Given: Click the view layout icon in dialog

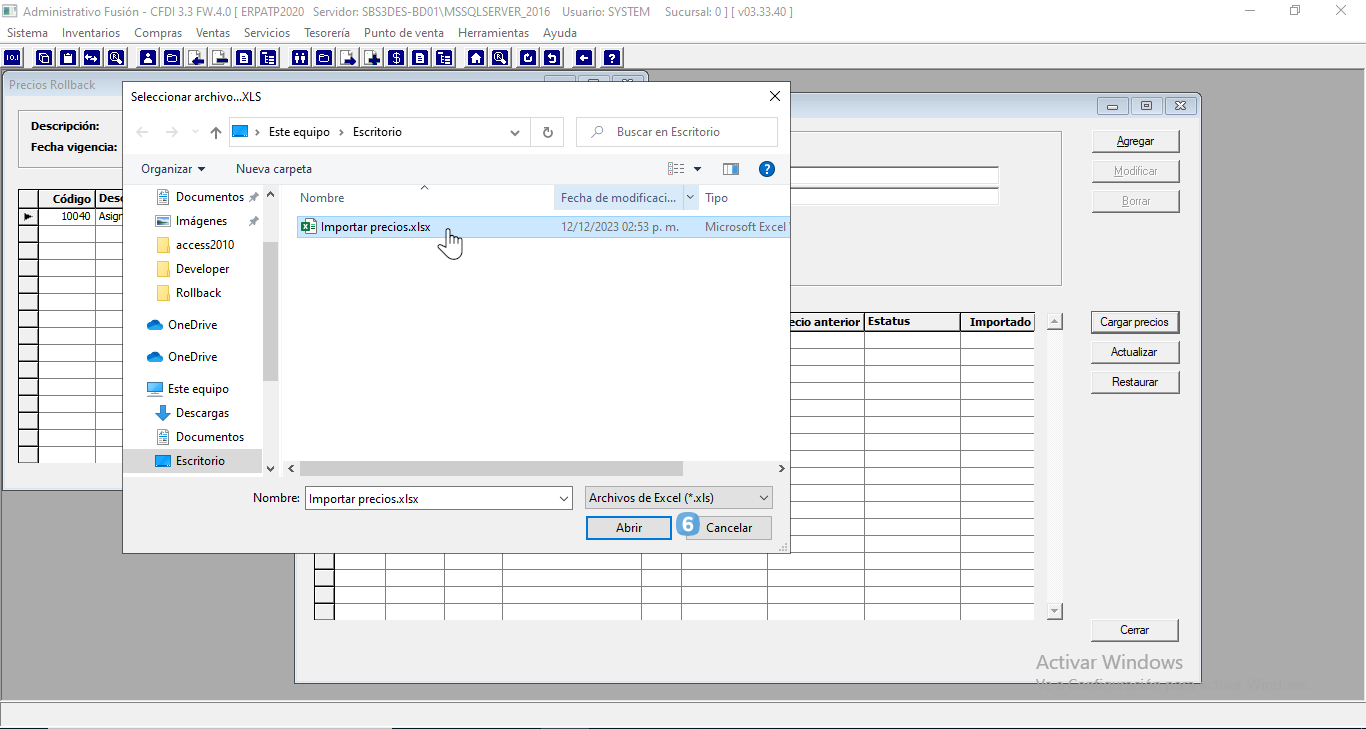Looking at the screenshot, I should [676, 169].
